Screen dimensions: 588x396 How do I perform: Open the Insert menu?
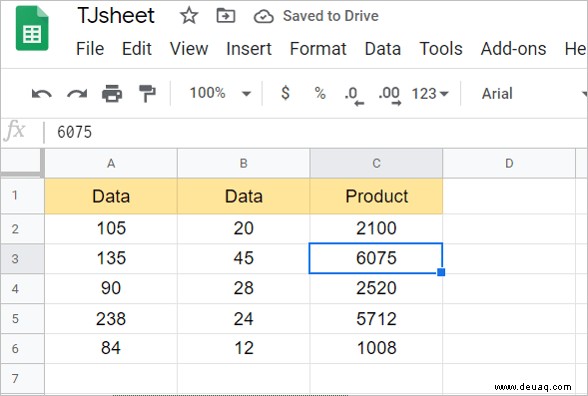(249, 49)
